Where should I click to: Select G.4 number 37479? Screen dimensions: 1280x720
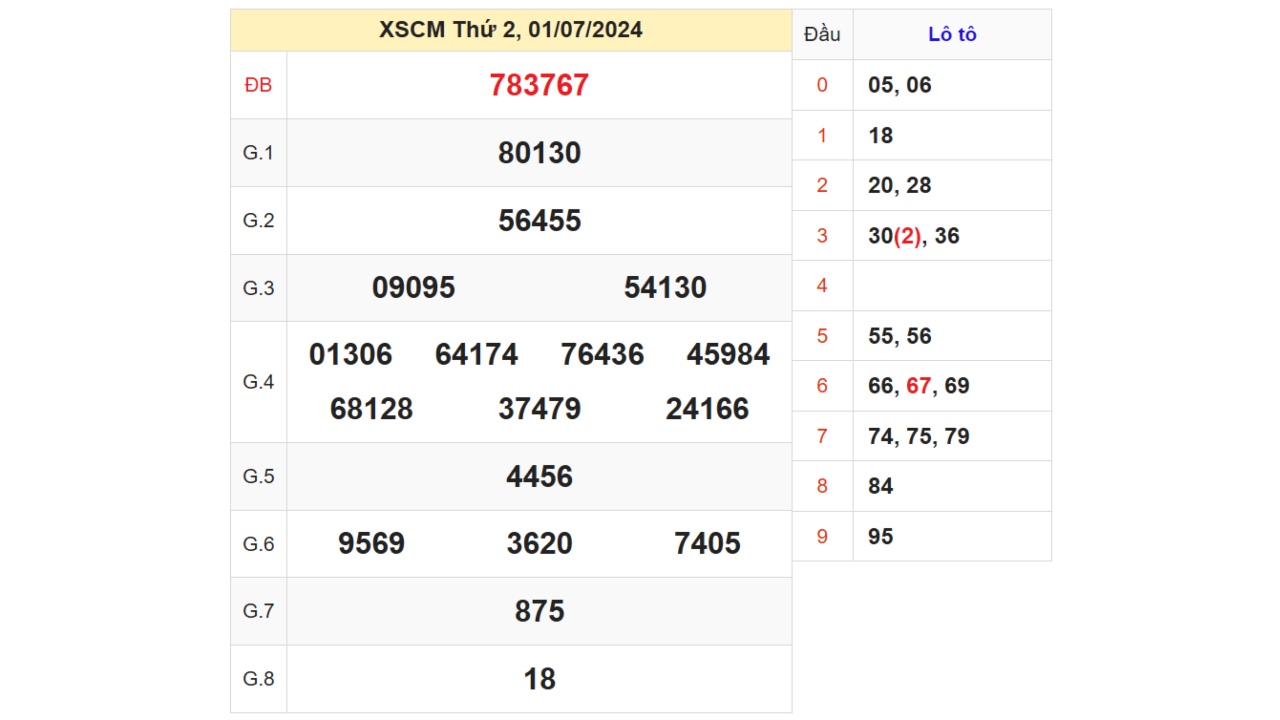(x=539, y=409)
